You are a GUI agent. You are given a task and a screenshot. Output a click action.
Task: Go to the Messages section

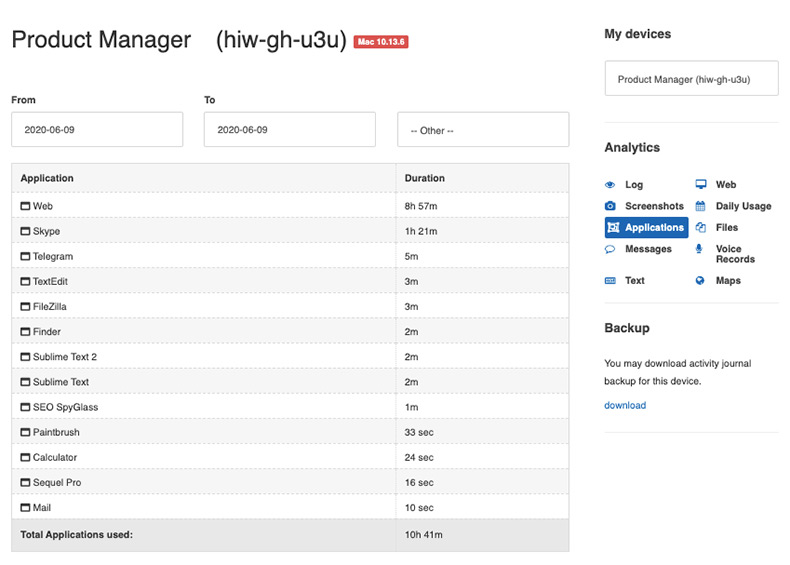coord(648,249)
